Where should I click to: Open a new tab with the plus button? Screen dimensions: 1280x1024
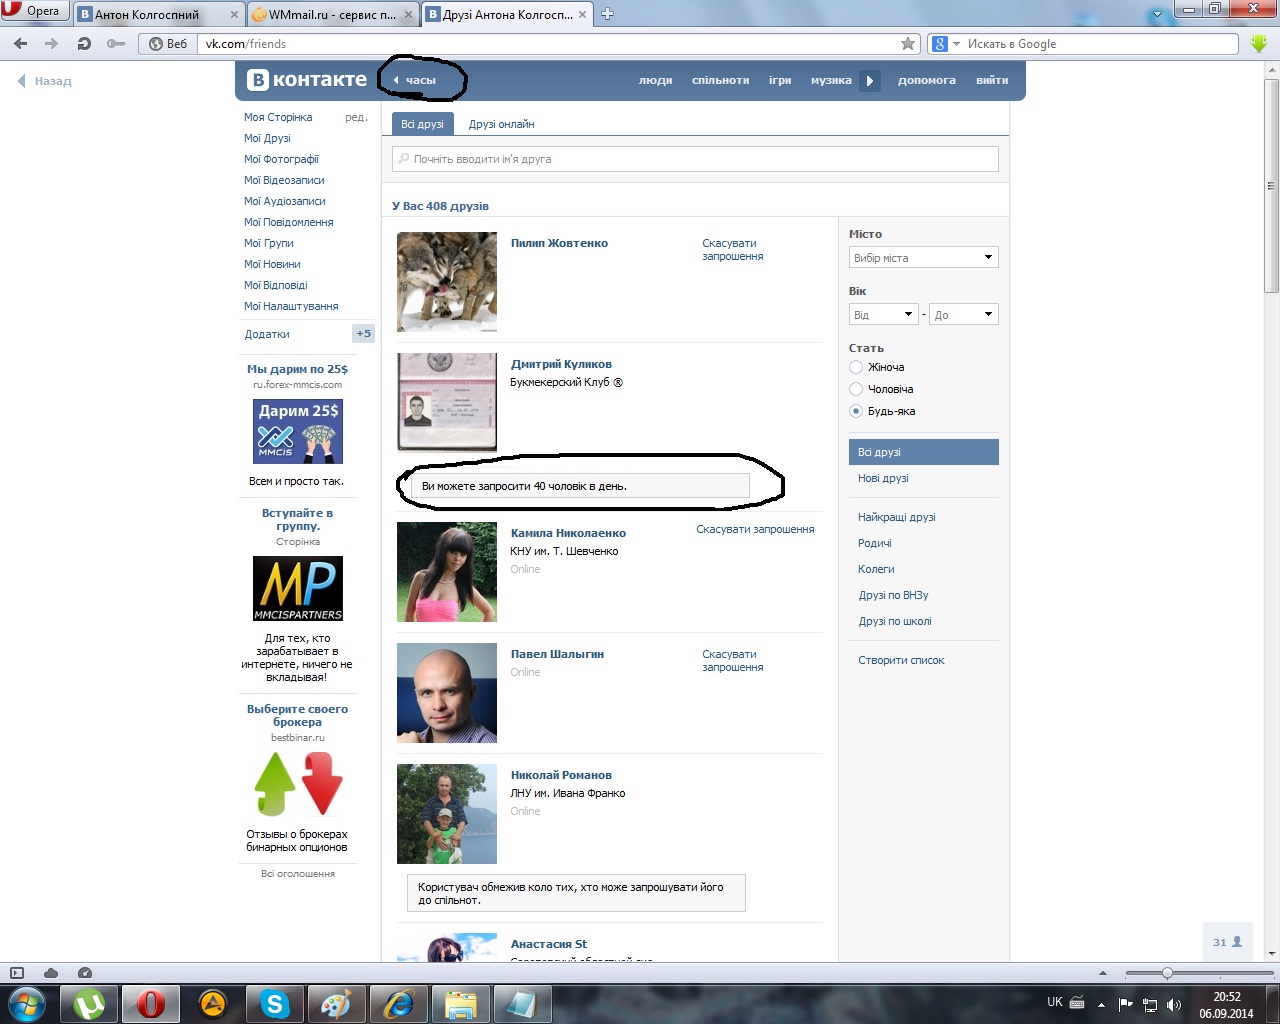click(x=607, y=14)
